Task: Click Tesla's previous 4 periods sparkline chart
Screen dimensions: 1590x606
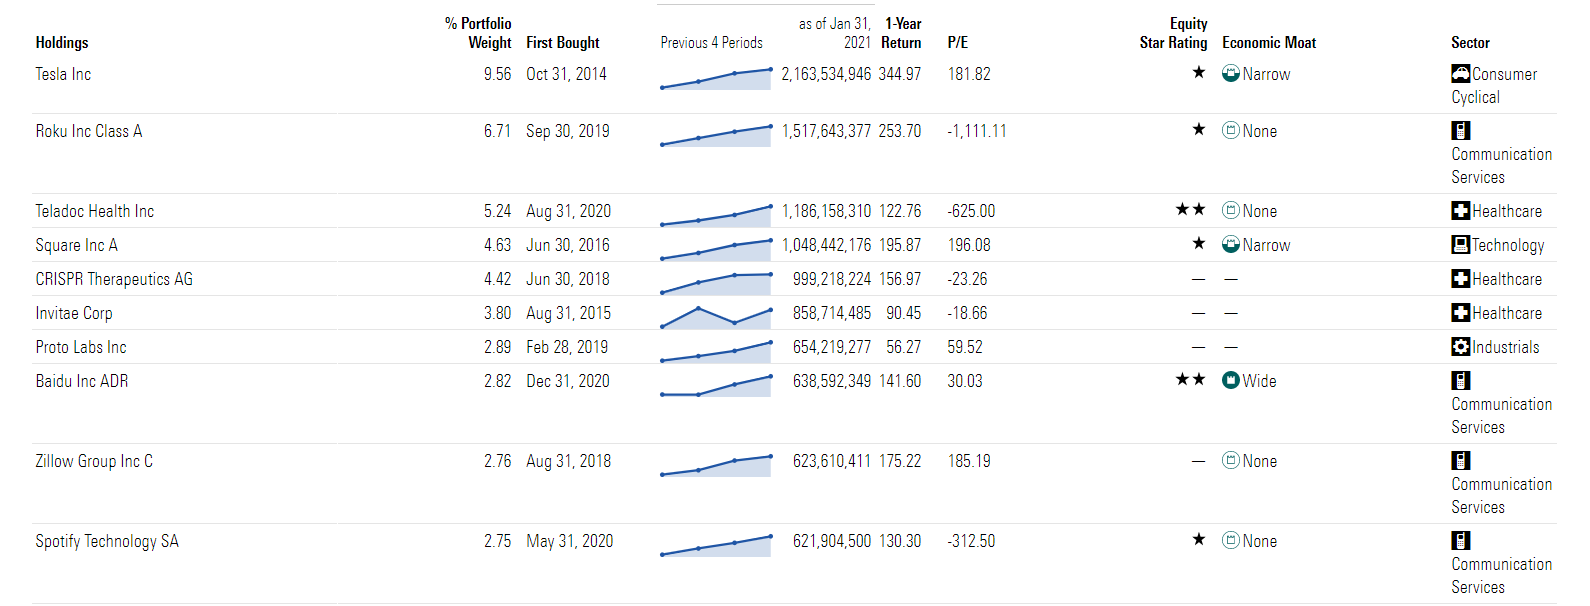Action: coord(715,78)
